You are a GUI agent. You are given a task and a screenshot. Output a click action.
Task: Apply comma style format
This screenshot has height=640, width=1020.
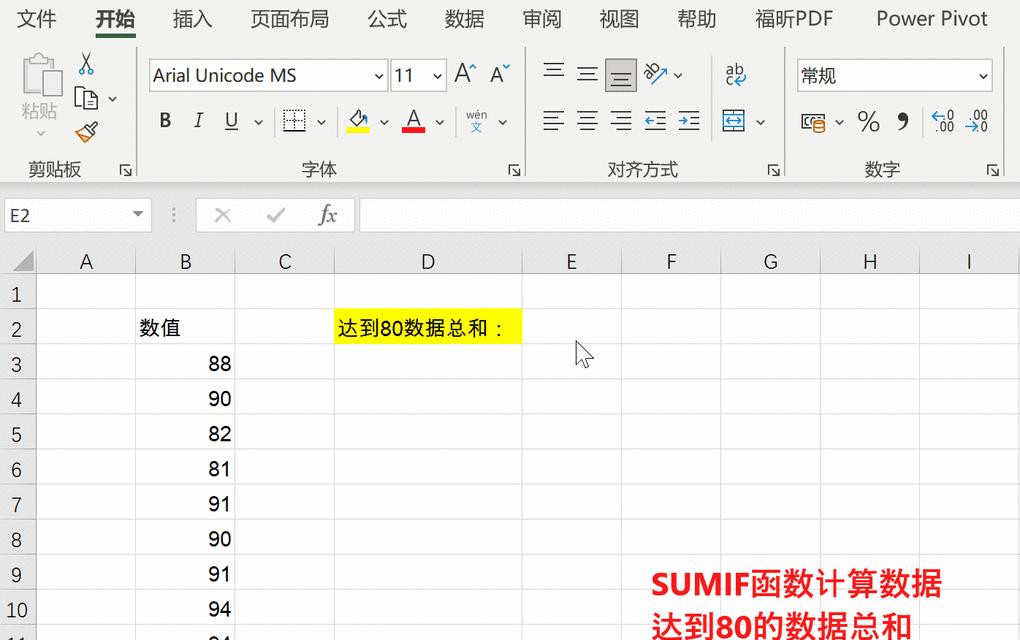click(903, 122)
